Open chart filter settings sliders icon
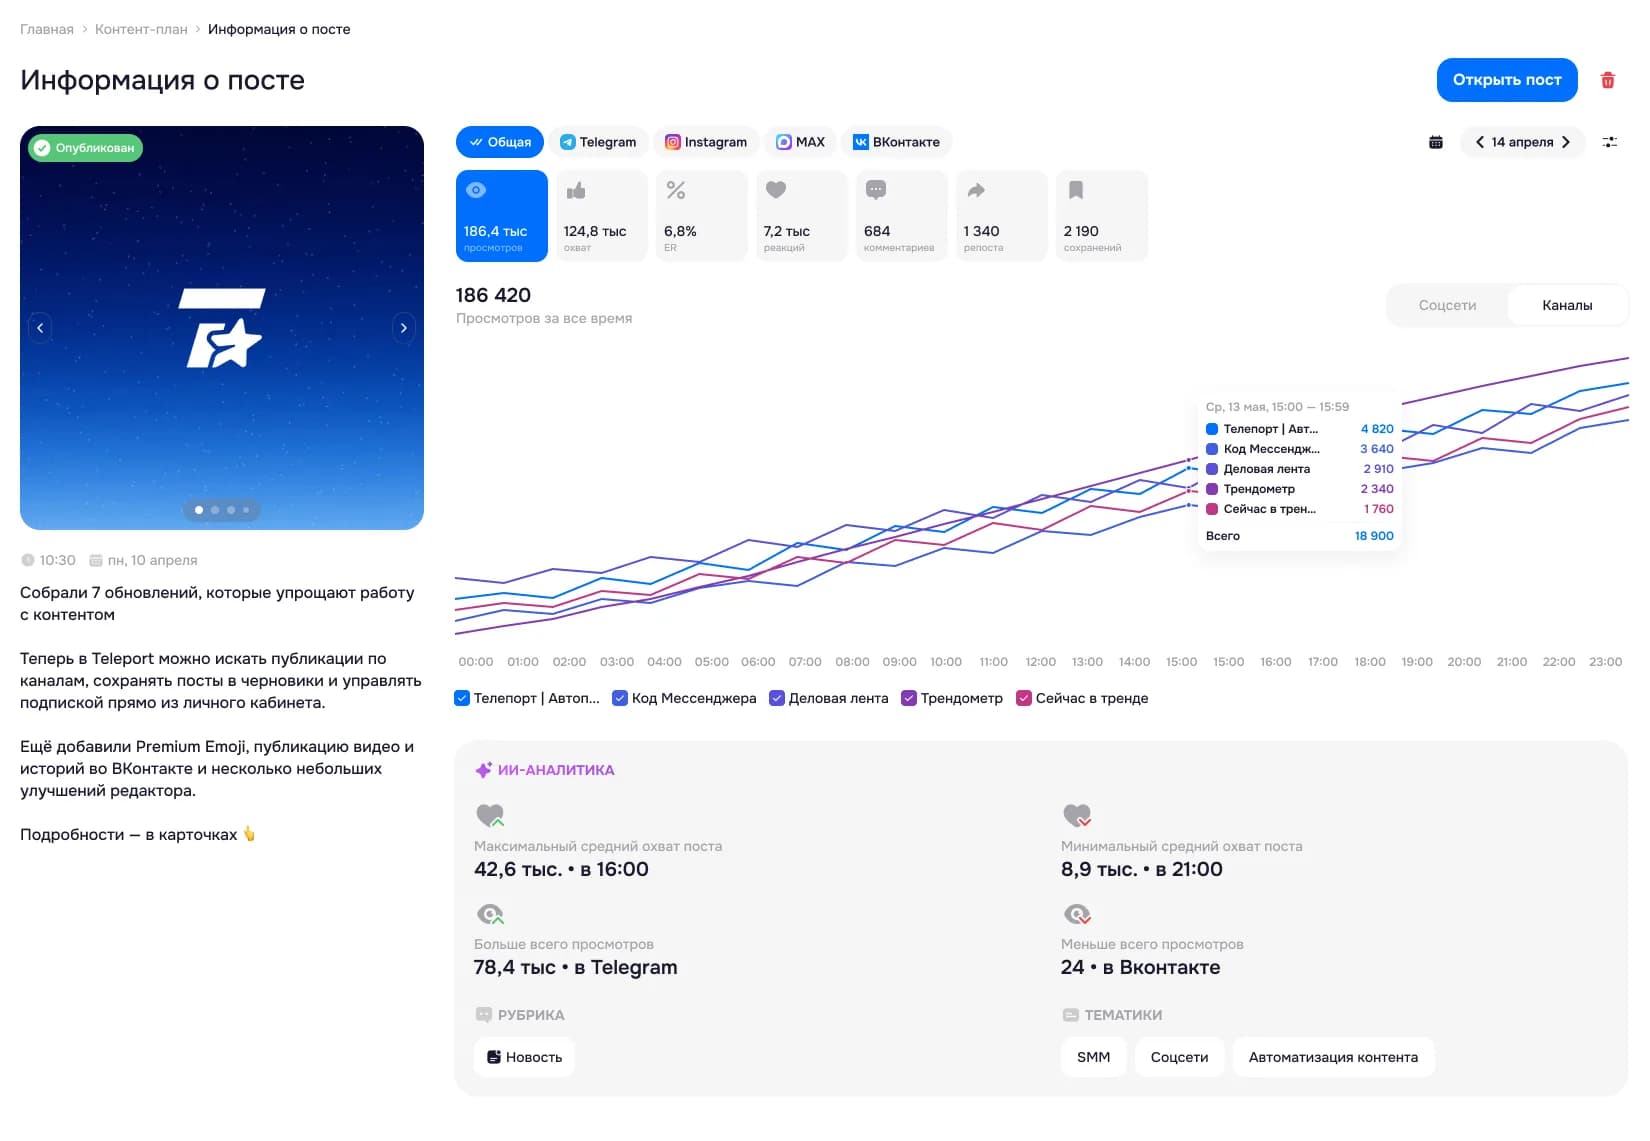The height and width of the screenshot is (1141, 1650). [x=1610, y=142]
